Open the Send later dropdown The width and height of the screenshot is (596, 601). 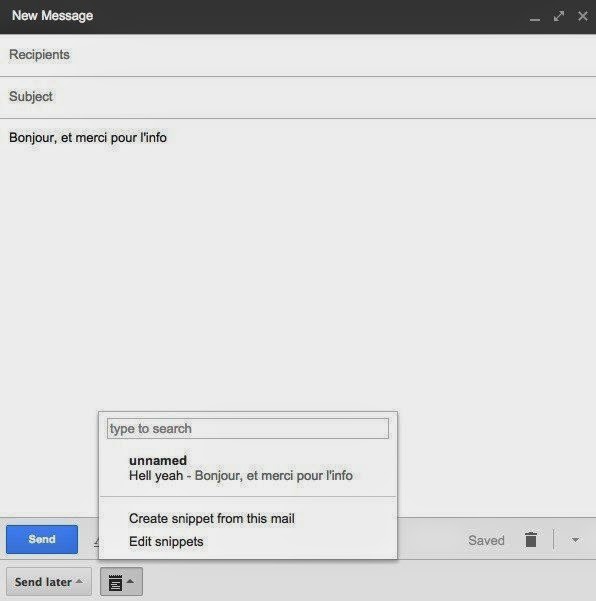pos(49,582)
